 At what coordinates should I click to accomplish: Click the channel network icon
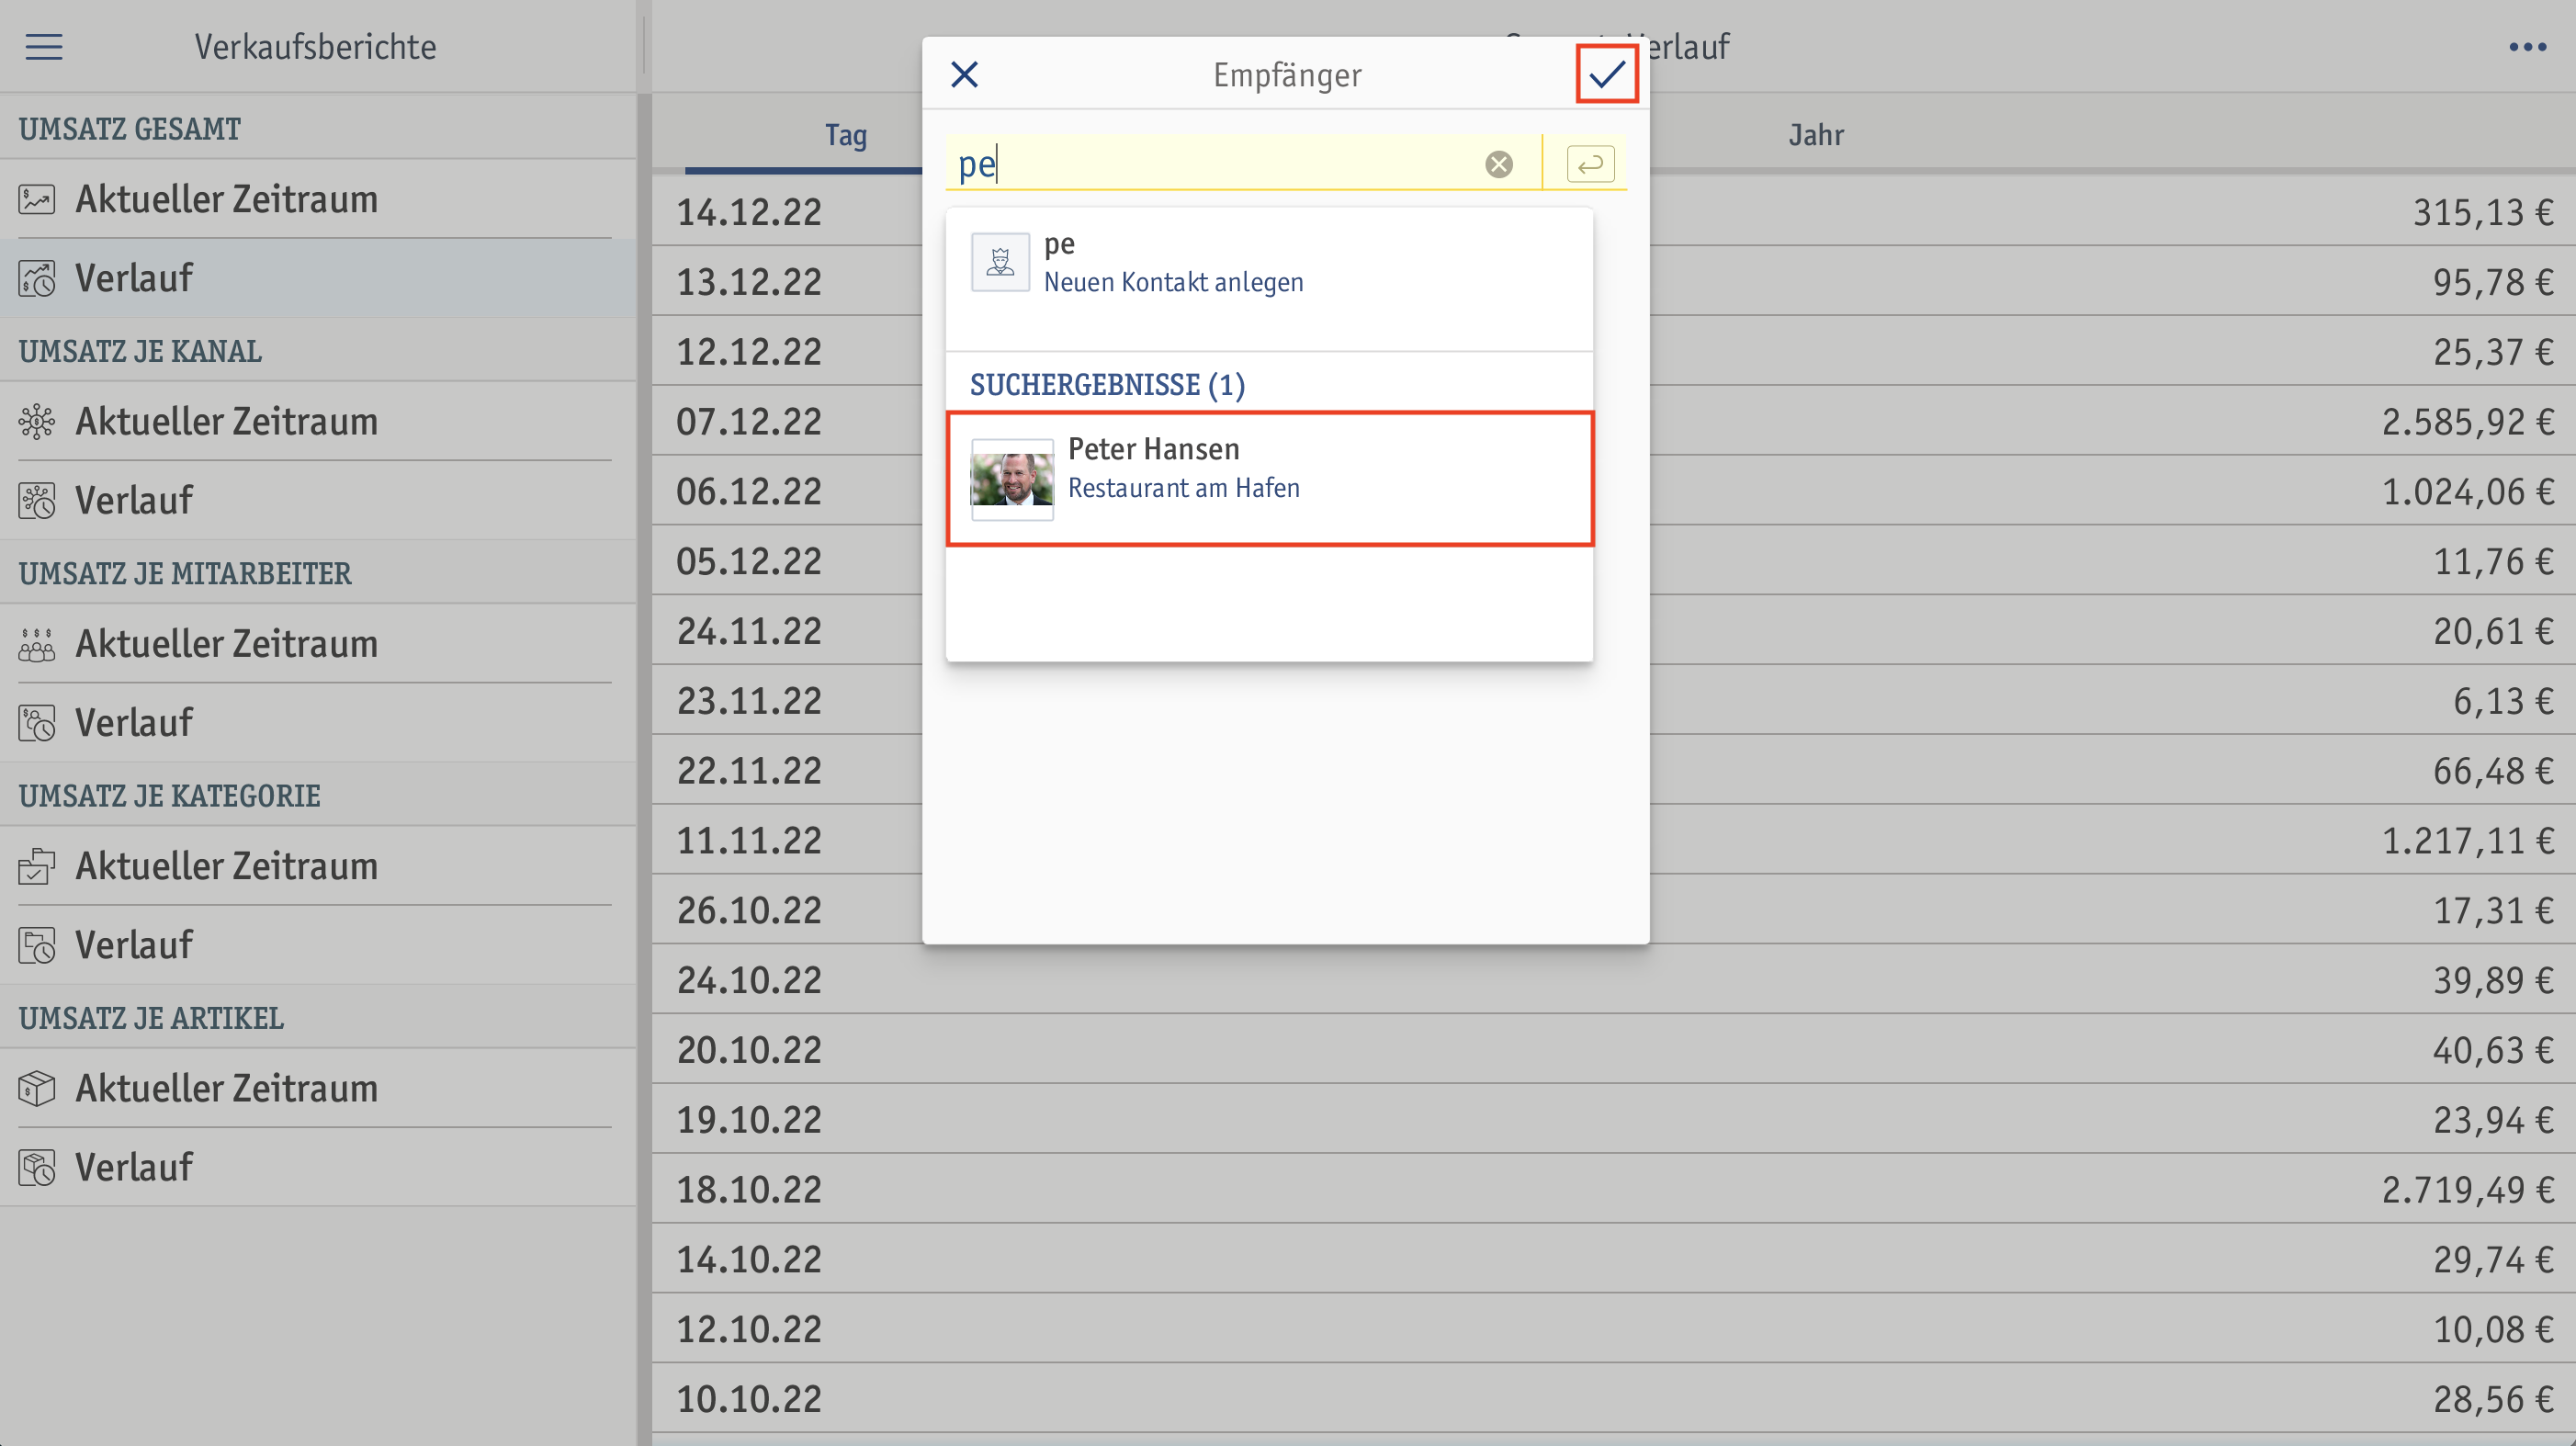(x=37, y=421)
